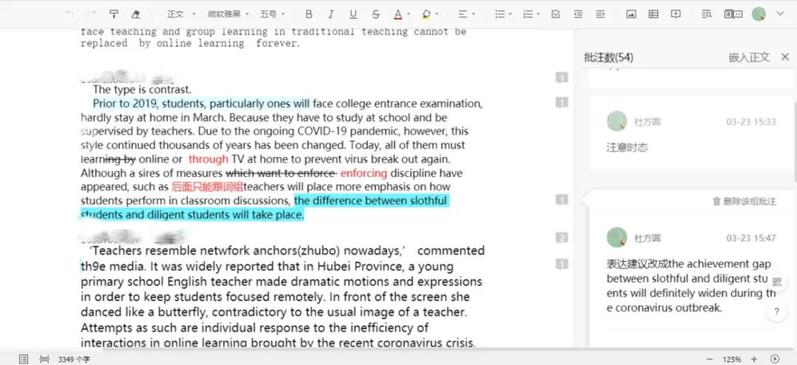Open the find and replace icon

pyautogui.click(x=706, y=14)
